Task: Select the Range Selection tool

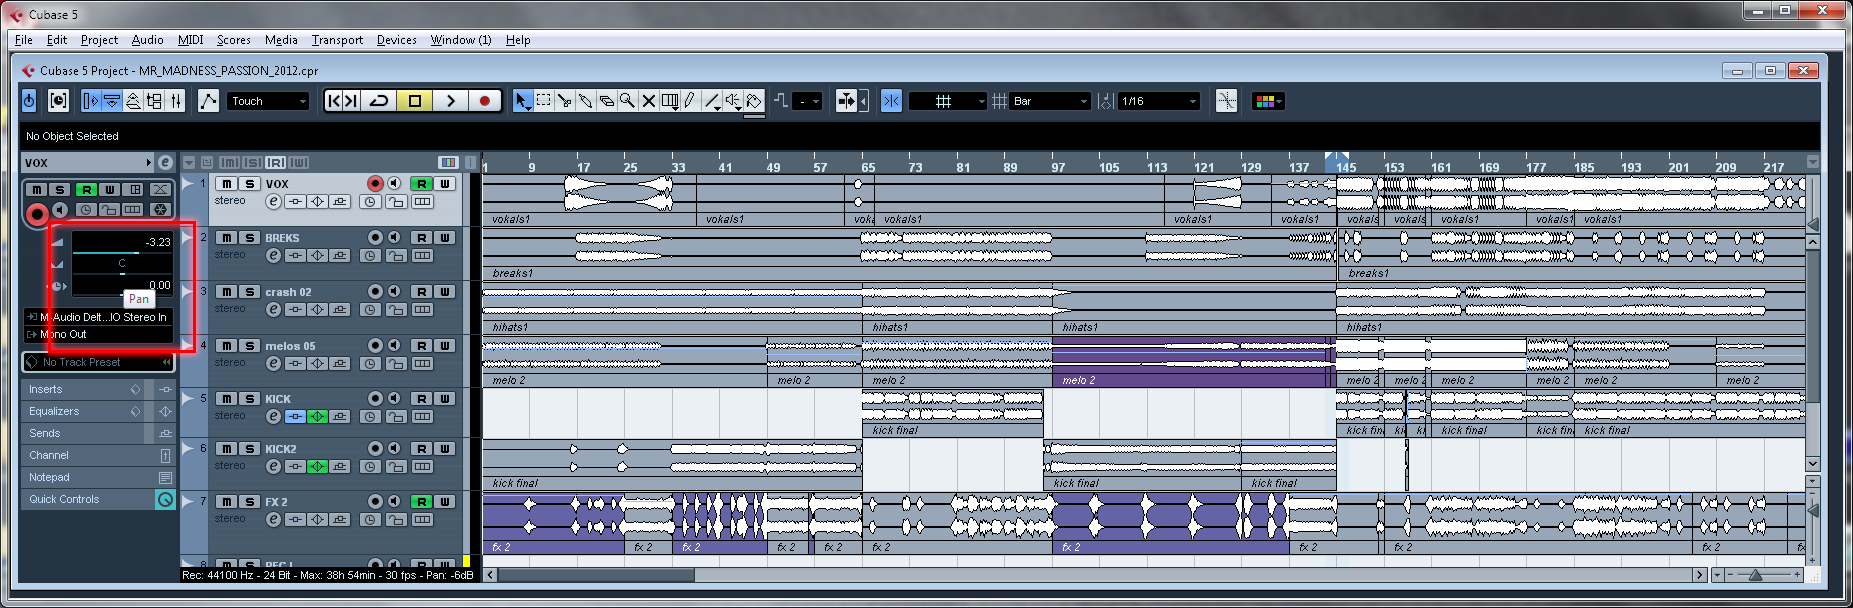Action: click(x=543, y=101)
